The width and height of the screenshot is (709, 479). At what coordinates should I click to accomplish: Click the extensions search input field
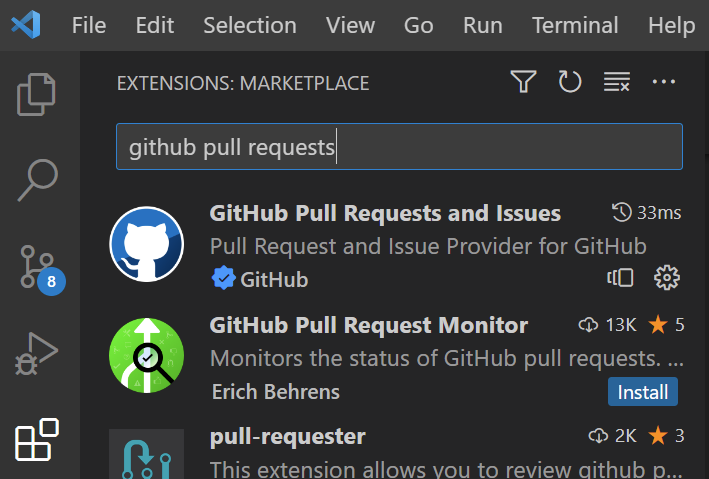(399, 147)
